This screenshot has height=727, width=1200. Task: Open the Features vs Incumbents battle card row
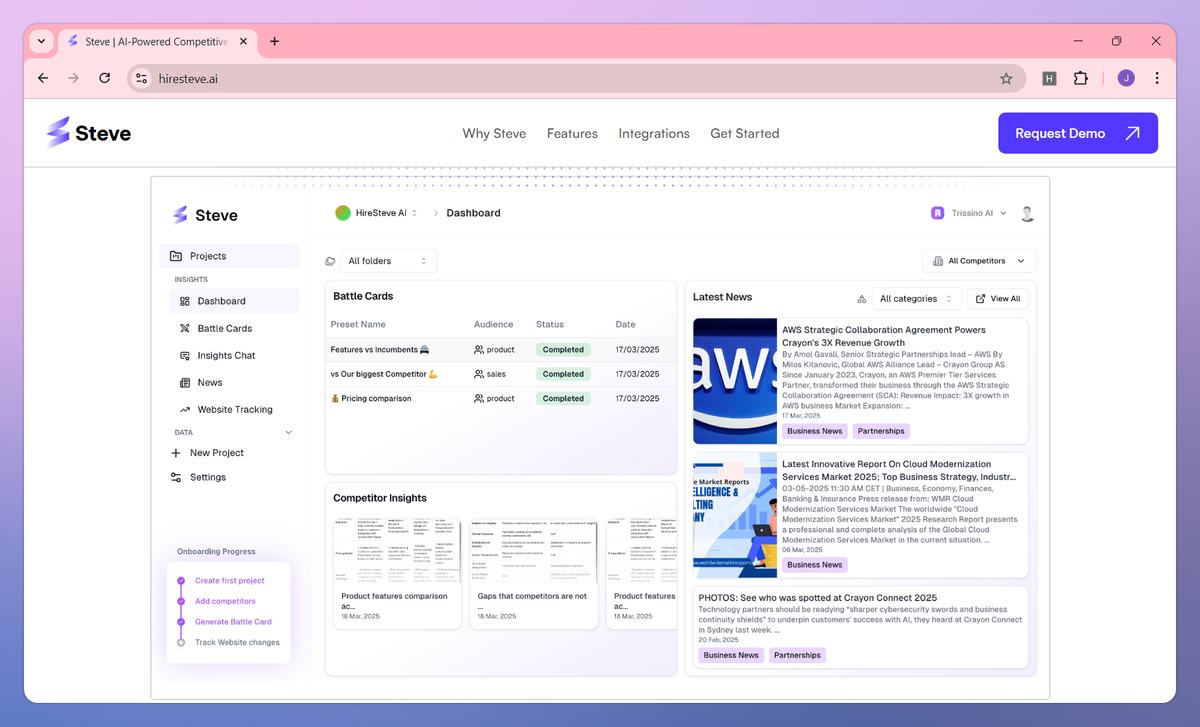point(501,350)
